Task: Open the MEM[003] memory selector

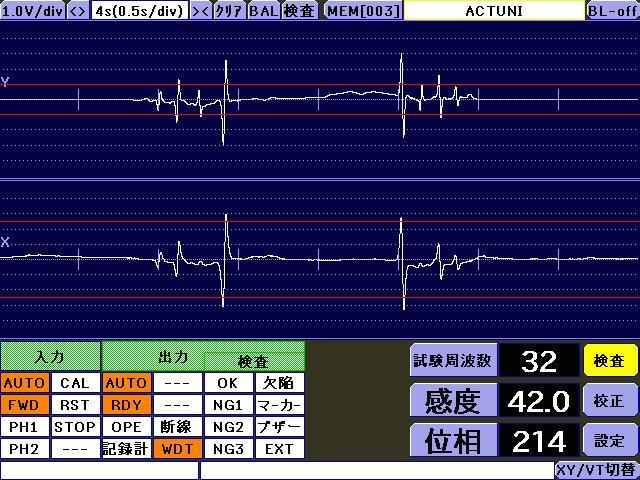Action: tap(363, 10)
